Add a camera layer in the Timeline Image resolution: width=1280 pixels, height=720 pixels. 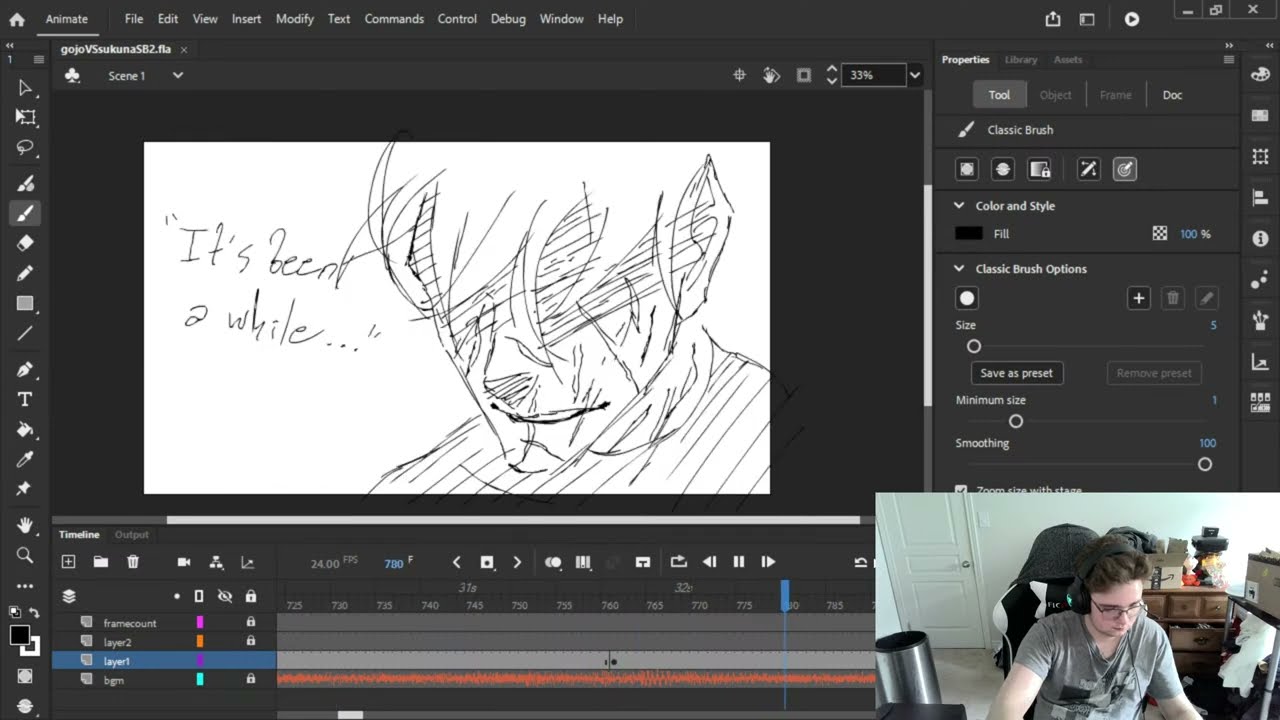coord(184,562)
